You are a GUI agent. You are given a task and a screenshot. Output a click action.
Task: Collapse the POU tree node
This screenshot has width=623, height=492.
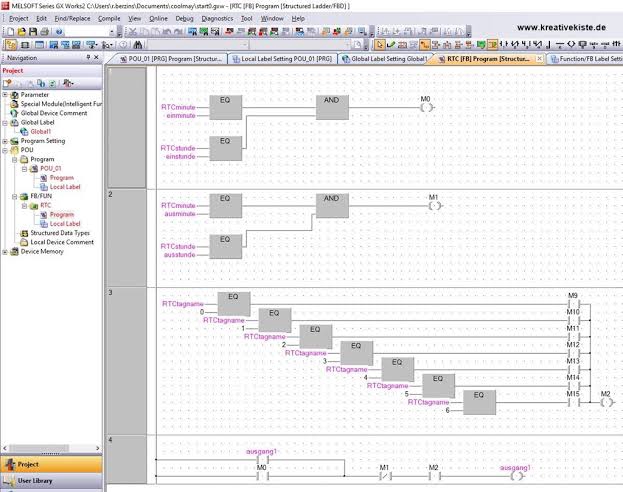coord(5,150)
